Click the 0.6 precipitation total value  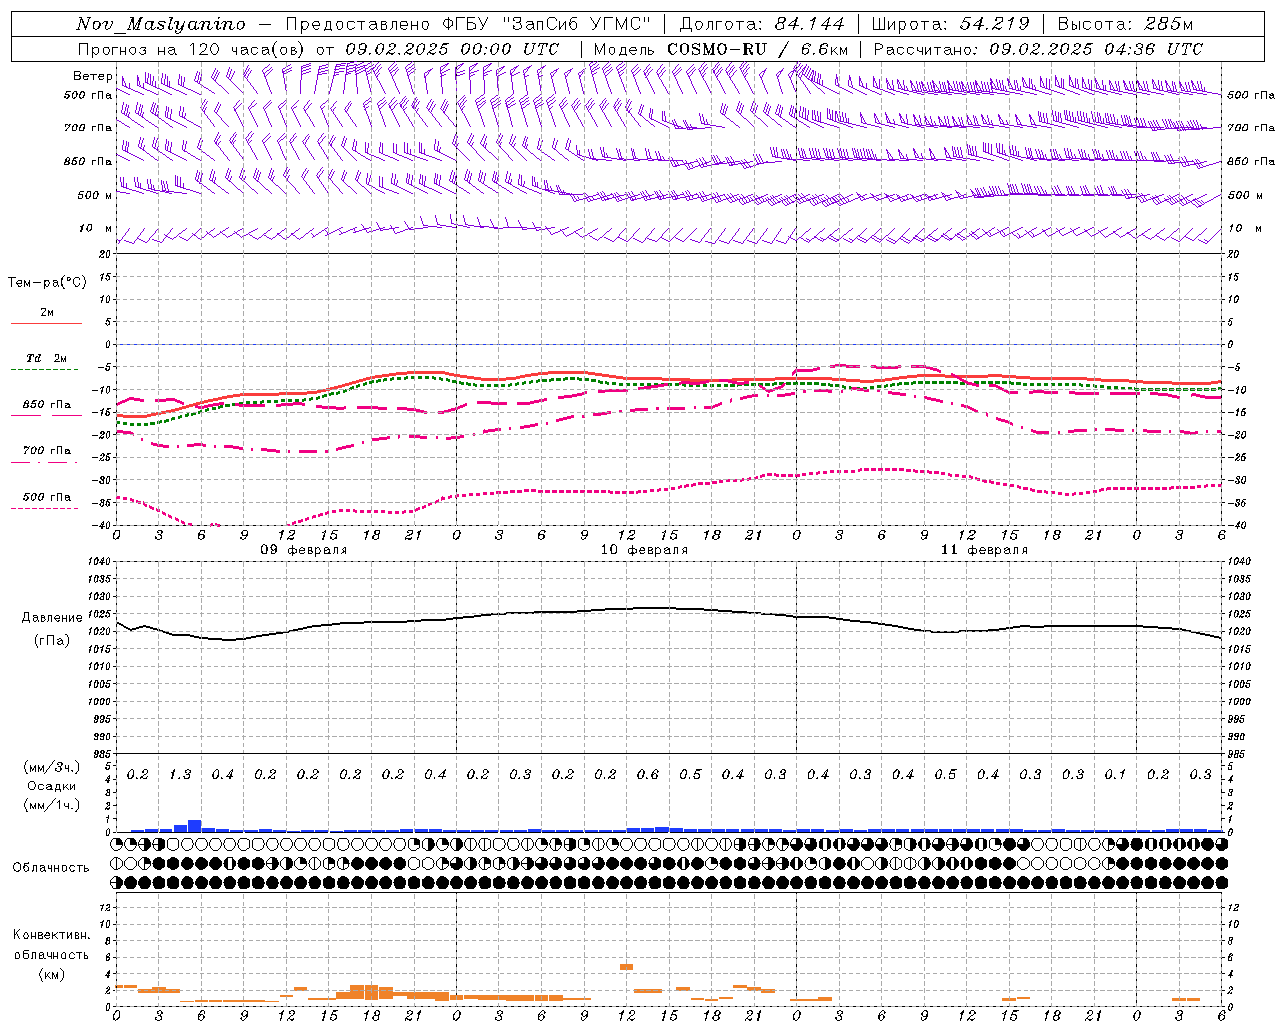(x=648, y=775)
